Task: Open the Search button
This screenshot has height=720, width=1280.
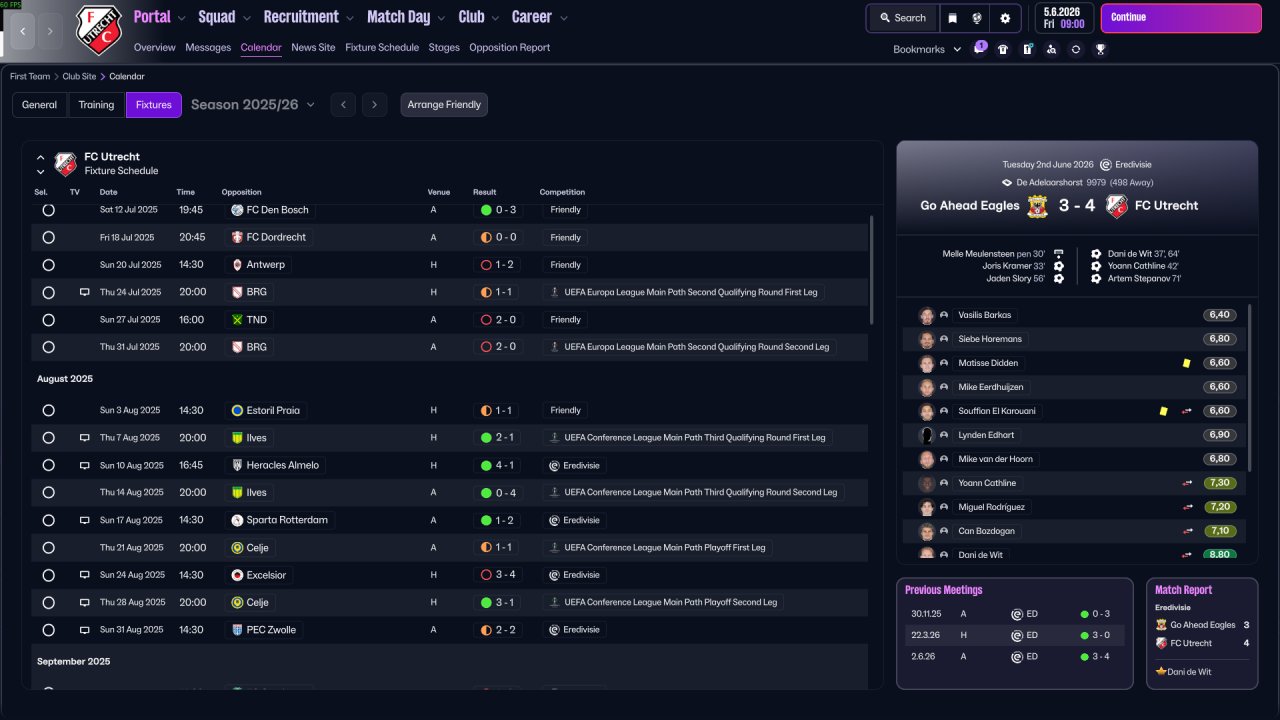Action: tap(903, 18)
